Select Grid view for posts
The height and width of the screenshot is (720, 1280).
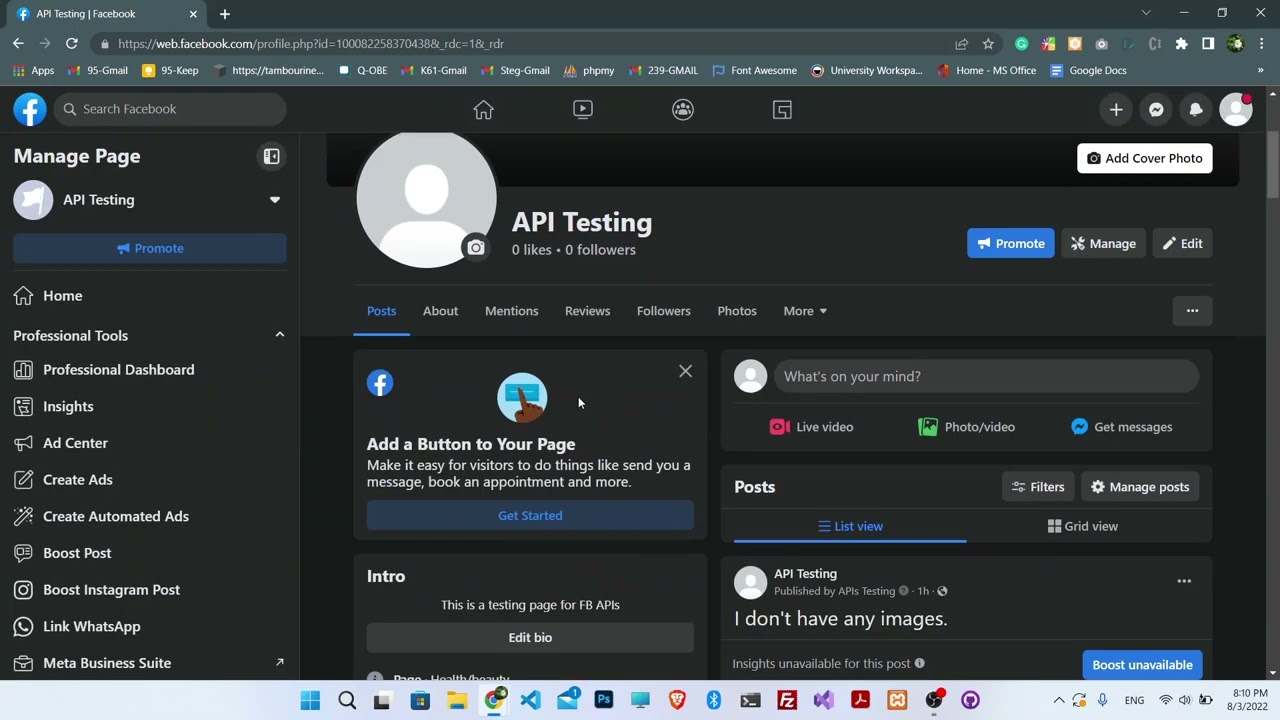(x=1082, y=526)
